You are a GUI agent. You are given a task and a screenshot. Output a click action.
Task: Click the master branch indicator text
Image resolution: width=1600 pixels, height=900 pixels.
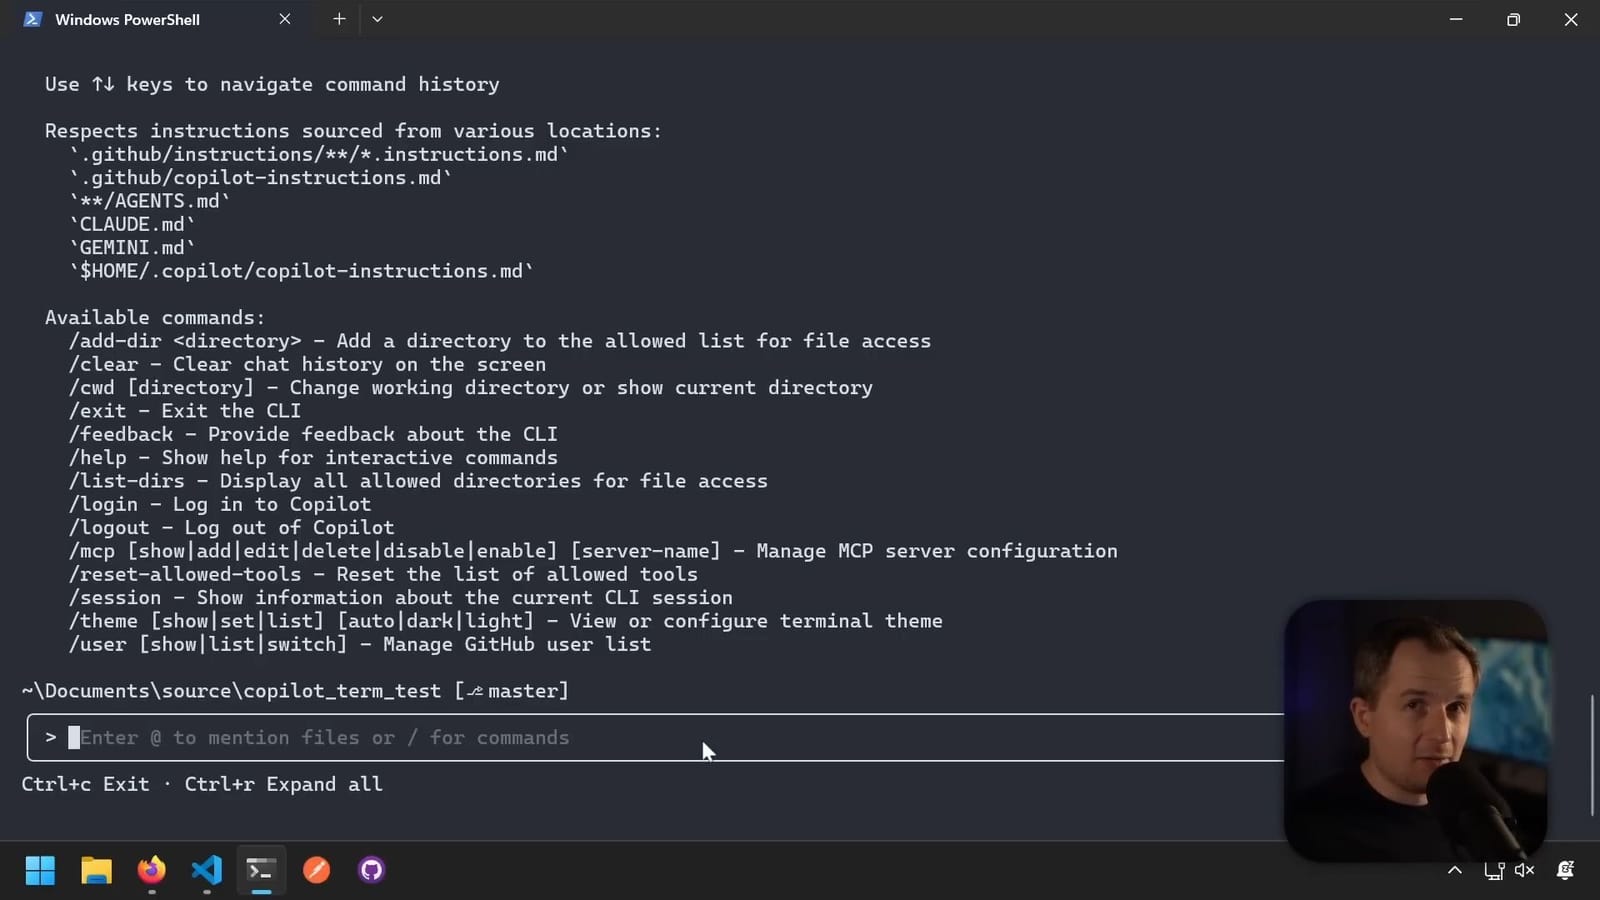pyautogui.click(x=520, y=690)
